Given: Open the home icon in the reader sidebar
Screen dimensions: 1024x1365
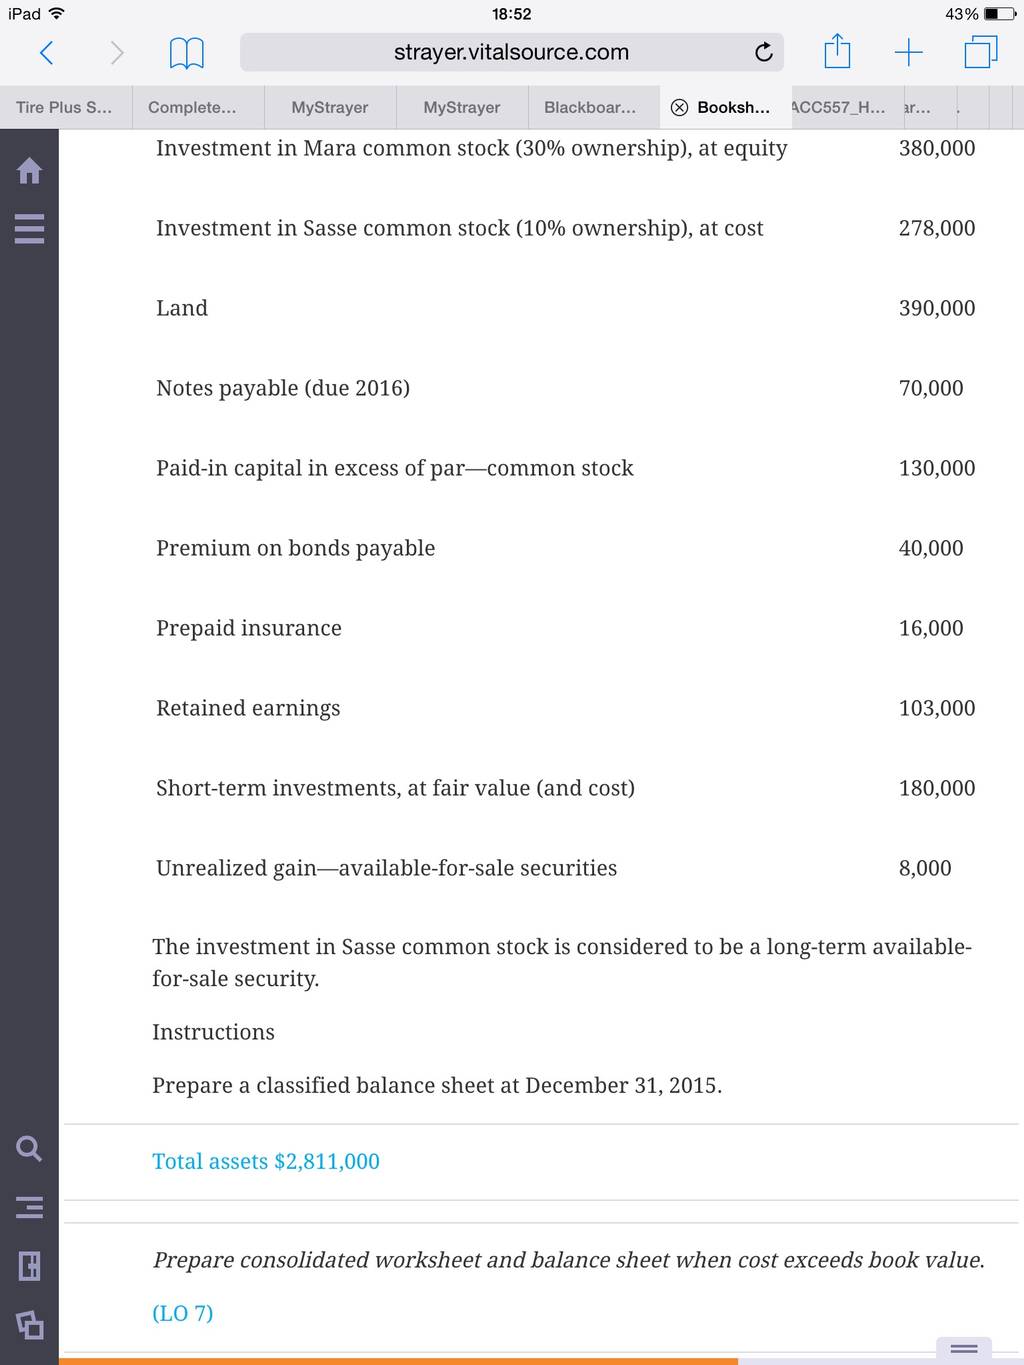Looking at the screenshot, I should (x=30, y=171).
